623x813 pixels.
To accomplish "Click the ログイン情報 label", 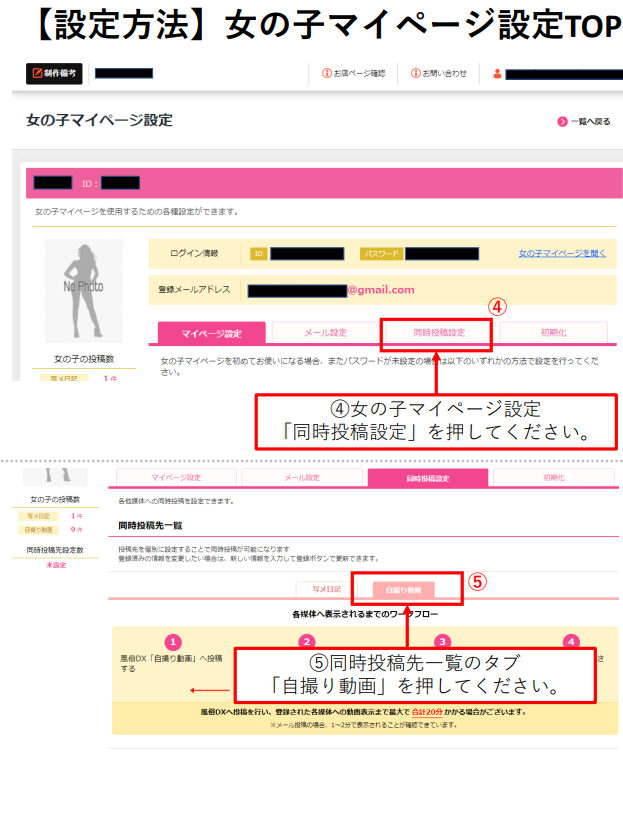I will coord(194,253).
